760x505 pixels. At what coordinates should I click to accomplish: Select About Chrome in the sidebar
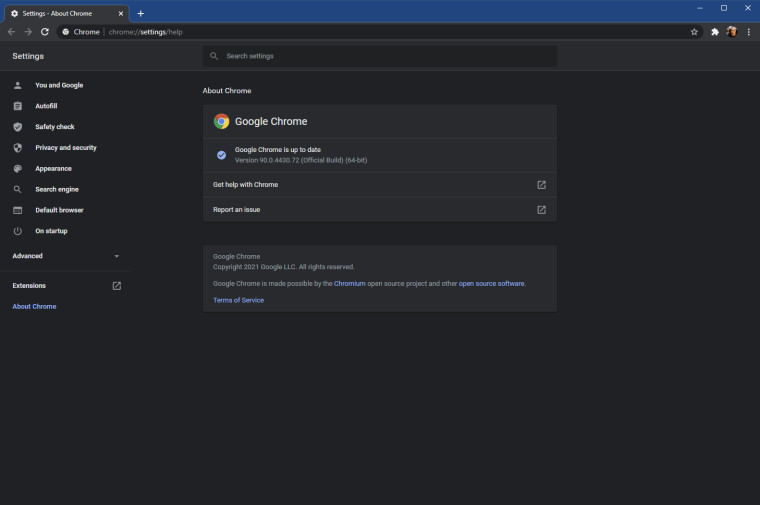pyautogui.click(x=34, y=307)
